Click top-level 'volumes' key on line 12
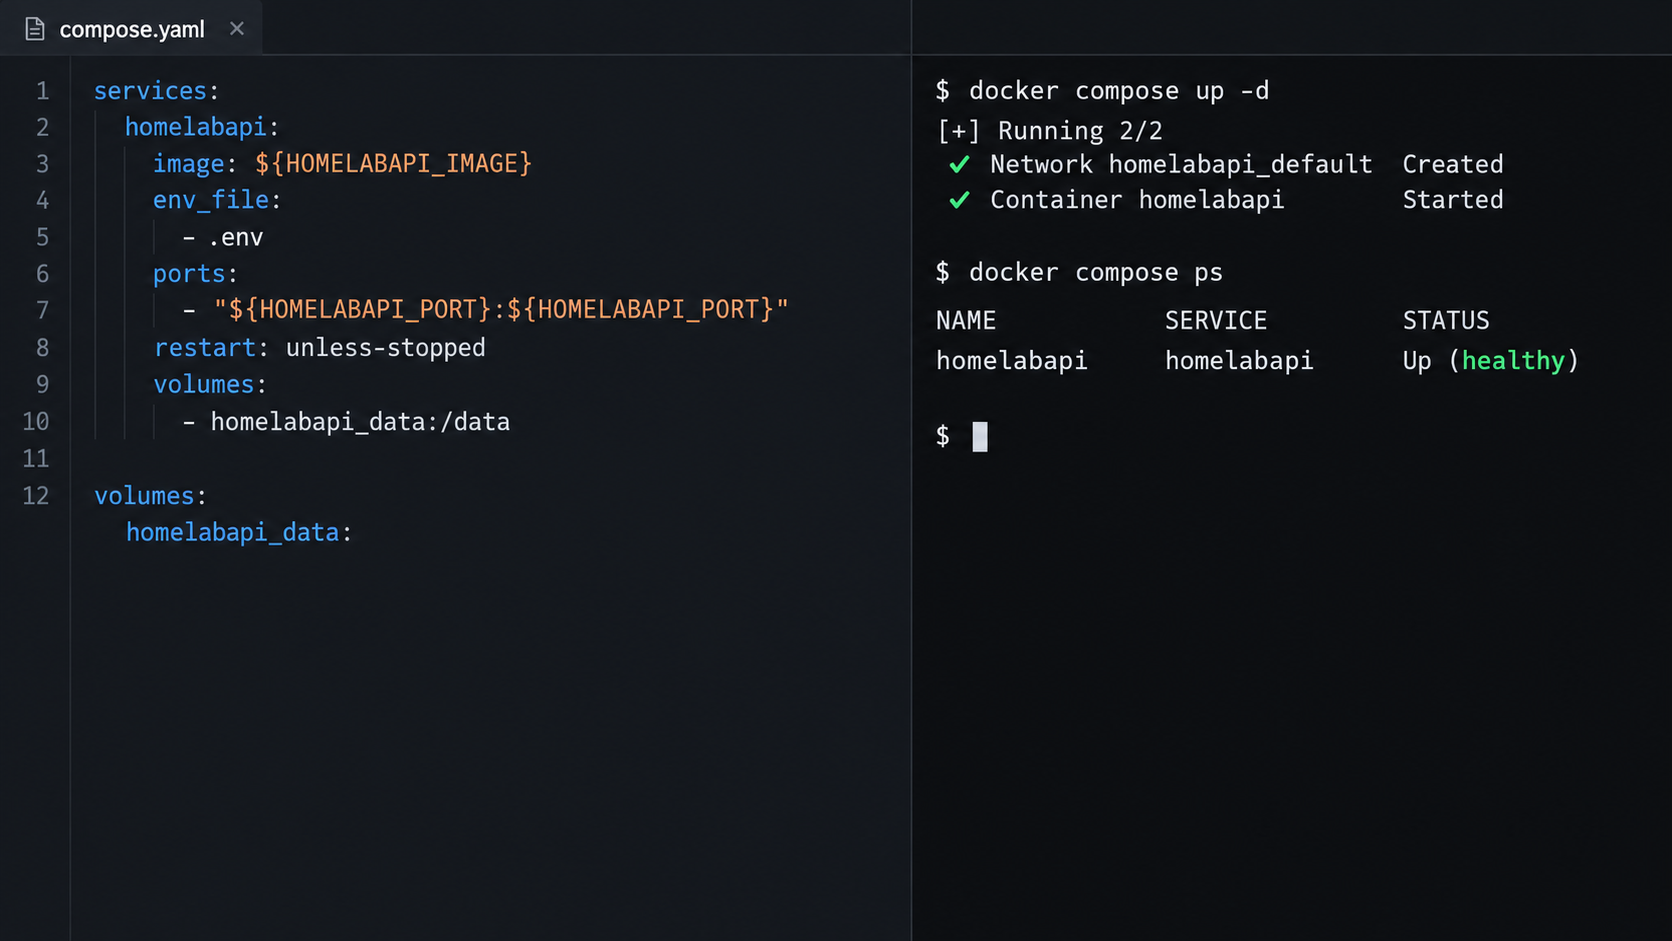The height and width of the screenshot is (941, 1672). click(144, 495)
